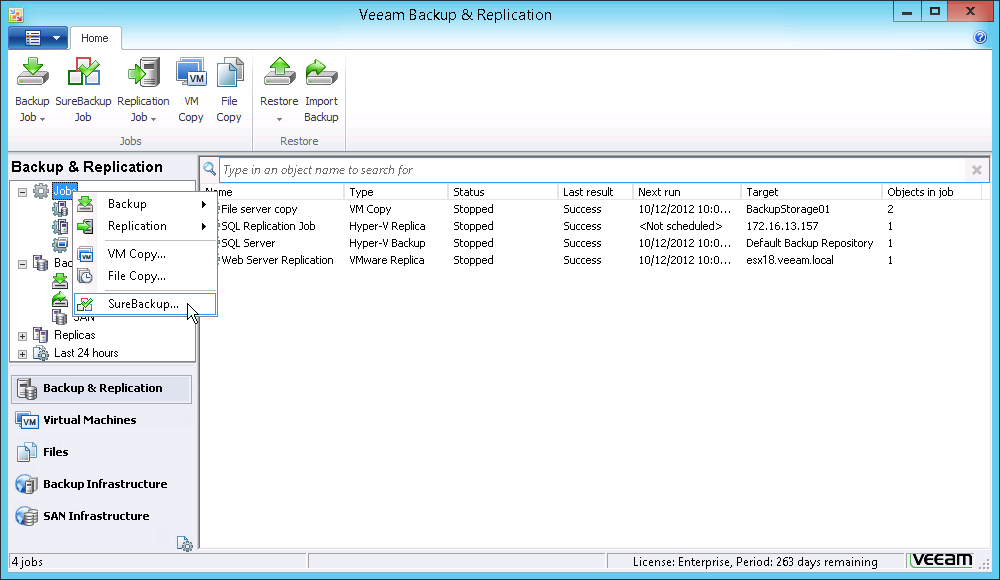Open the Restore dropdown arrow
Screen dimensions: 1000x580
tap(279, 119)
